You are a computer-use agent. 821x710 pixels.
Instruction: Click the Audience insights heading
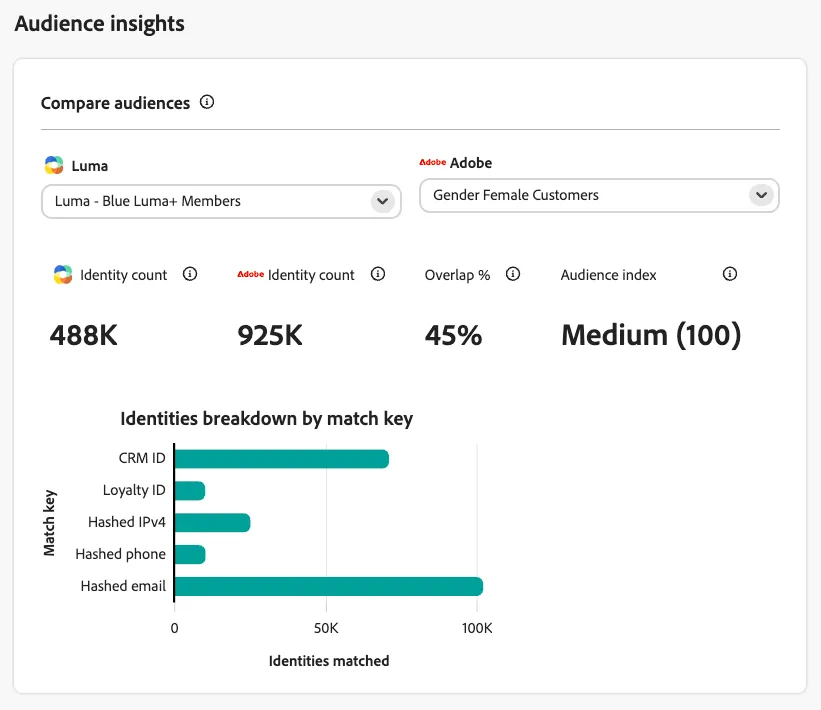pos(99,24)
